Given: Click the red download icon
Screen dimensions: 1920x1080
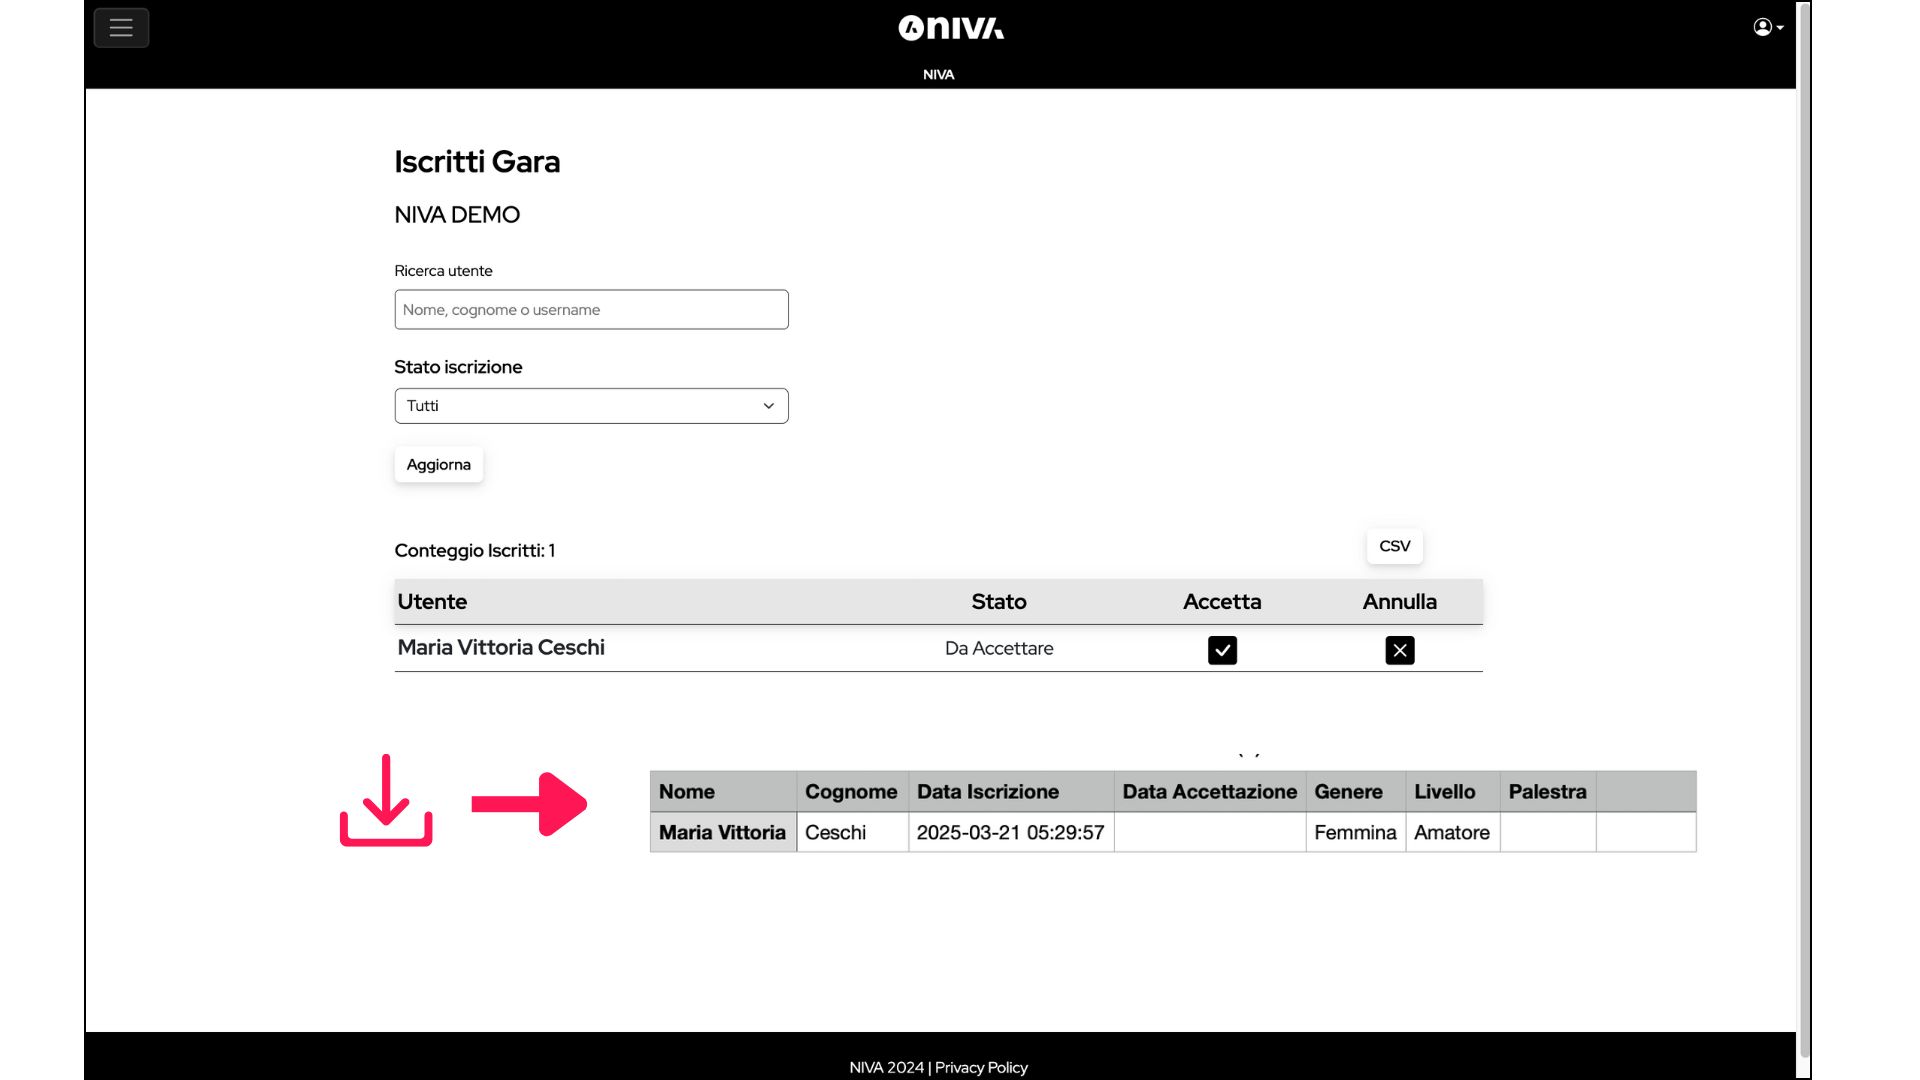Looking at the screenshot, I should coord(386,801).
